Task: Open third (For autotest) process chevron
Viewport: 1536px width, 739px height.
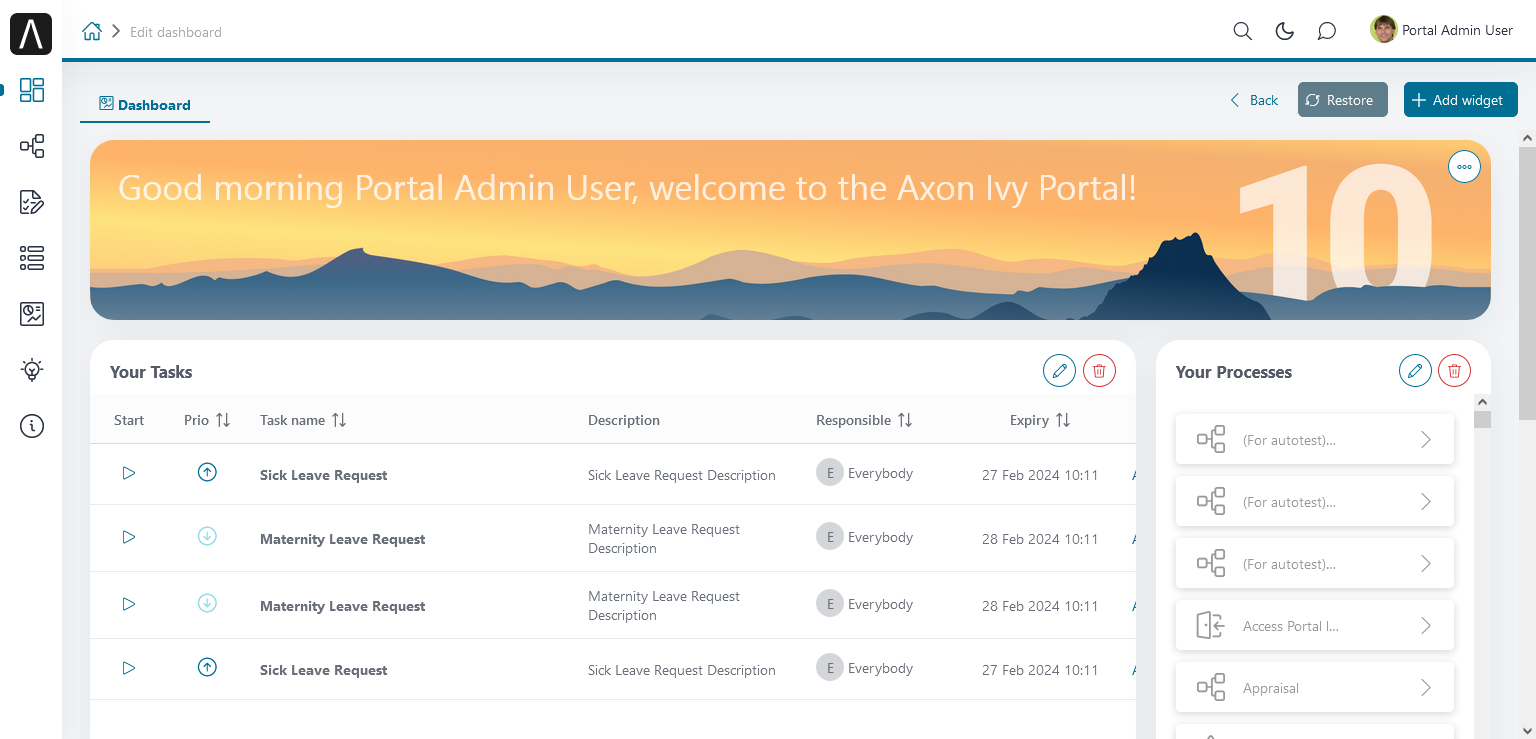Action: 1426,564
